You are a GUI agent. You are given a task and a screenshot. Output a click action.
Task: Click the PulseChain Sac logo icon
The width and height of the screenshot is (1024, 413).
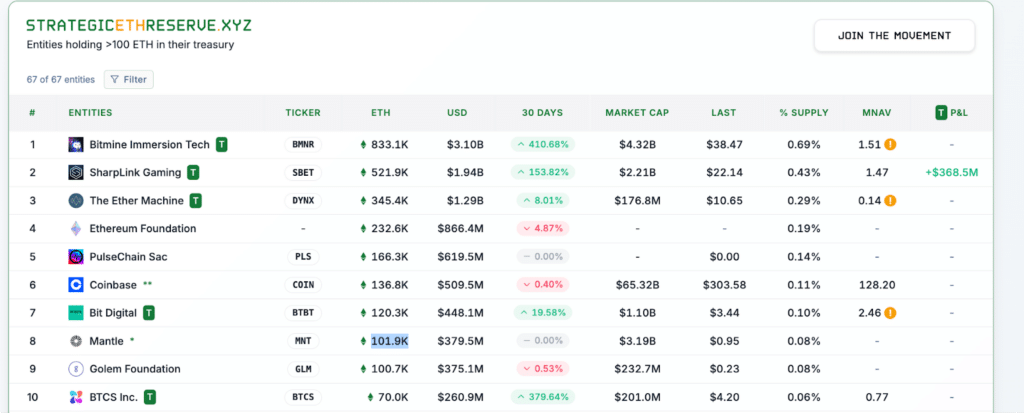tap(76, 257)
